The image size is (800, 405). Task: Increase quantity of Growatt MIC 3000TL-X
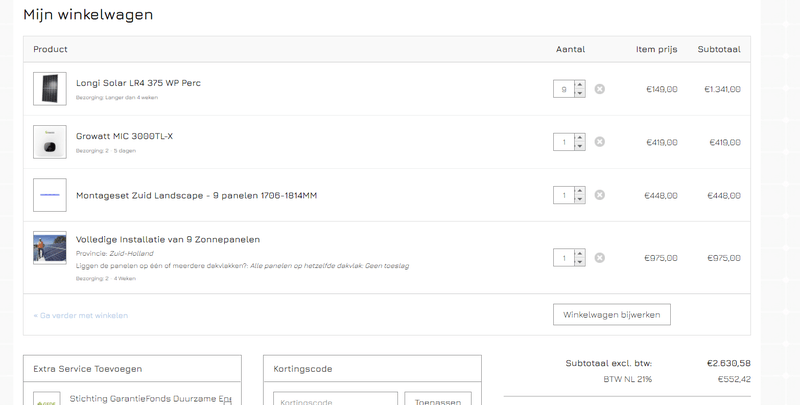580,138
